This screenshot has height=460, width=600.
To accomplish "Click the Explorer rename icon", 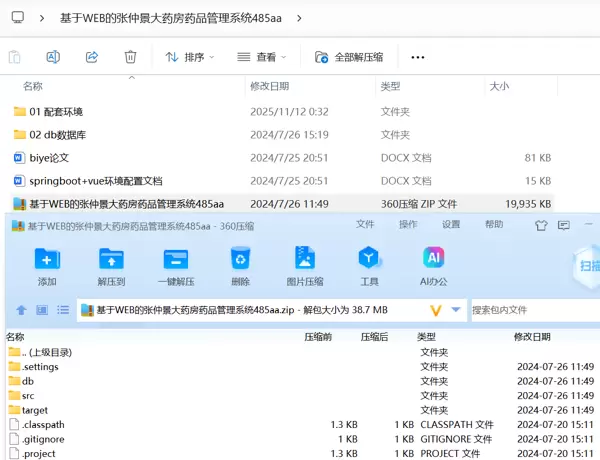I will (x=53, y=57).
